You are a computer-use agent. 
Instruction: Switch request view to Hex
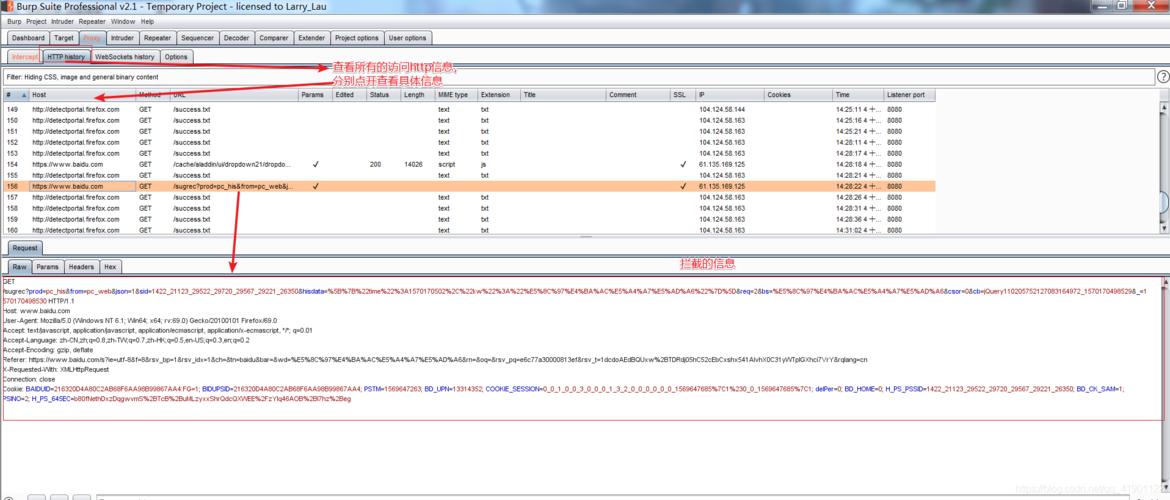pyautogui.click(x=110, y=266)
